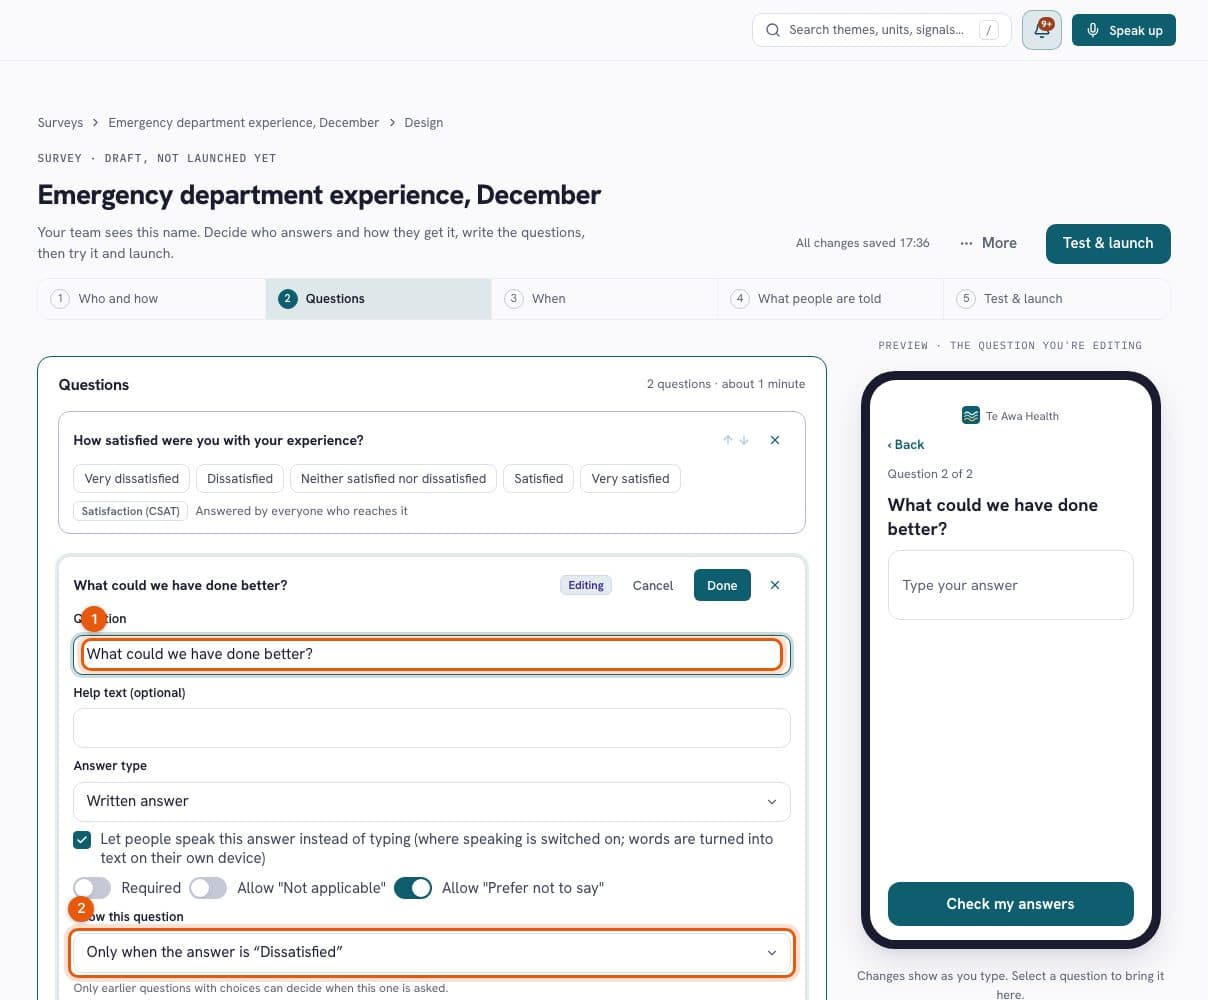Cancel editing the question
Image resolution: width=1208 pixels, height=1000 pixels.
653,585
